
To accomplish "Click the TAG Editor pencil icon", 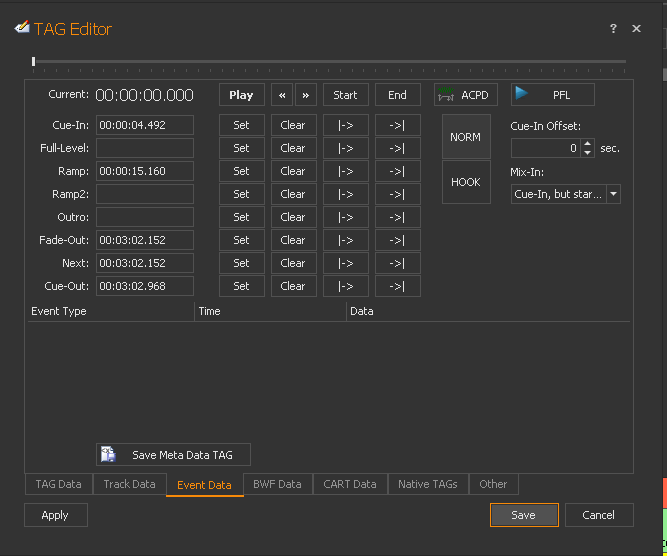I will (x=22, y=27).
